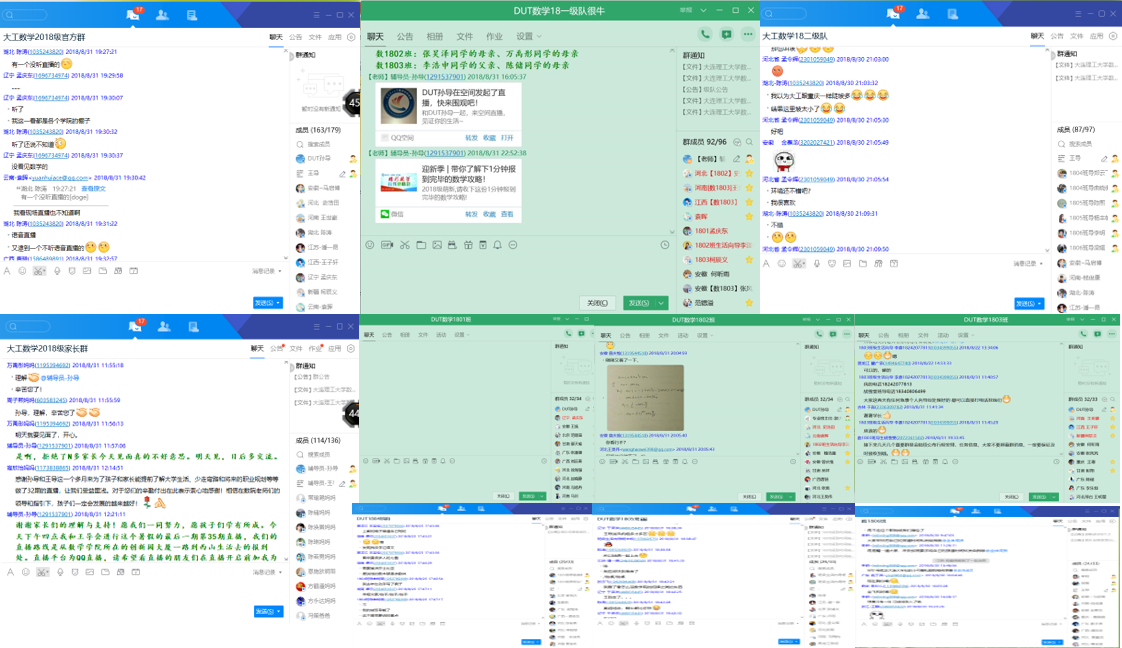Viewport: 1122px width, 648px height.
Task: Click the clock history icon in DUT数学18一级队很牛
Action: click(x=665, y=245)
